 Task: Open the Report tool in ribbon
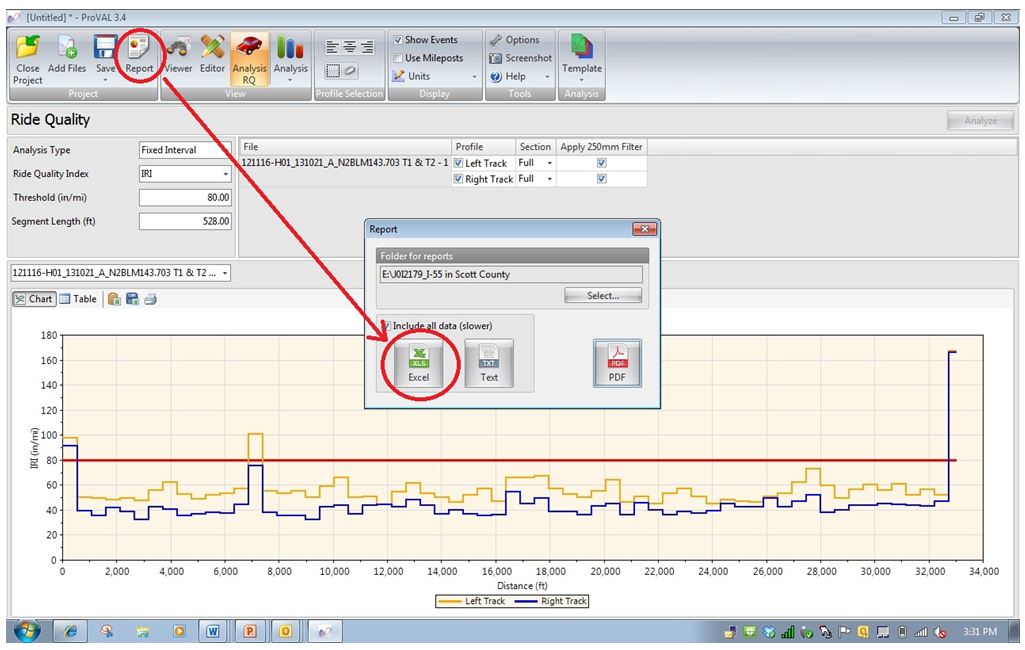(139, 55)
